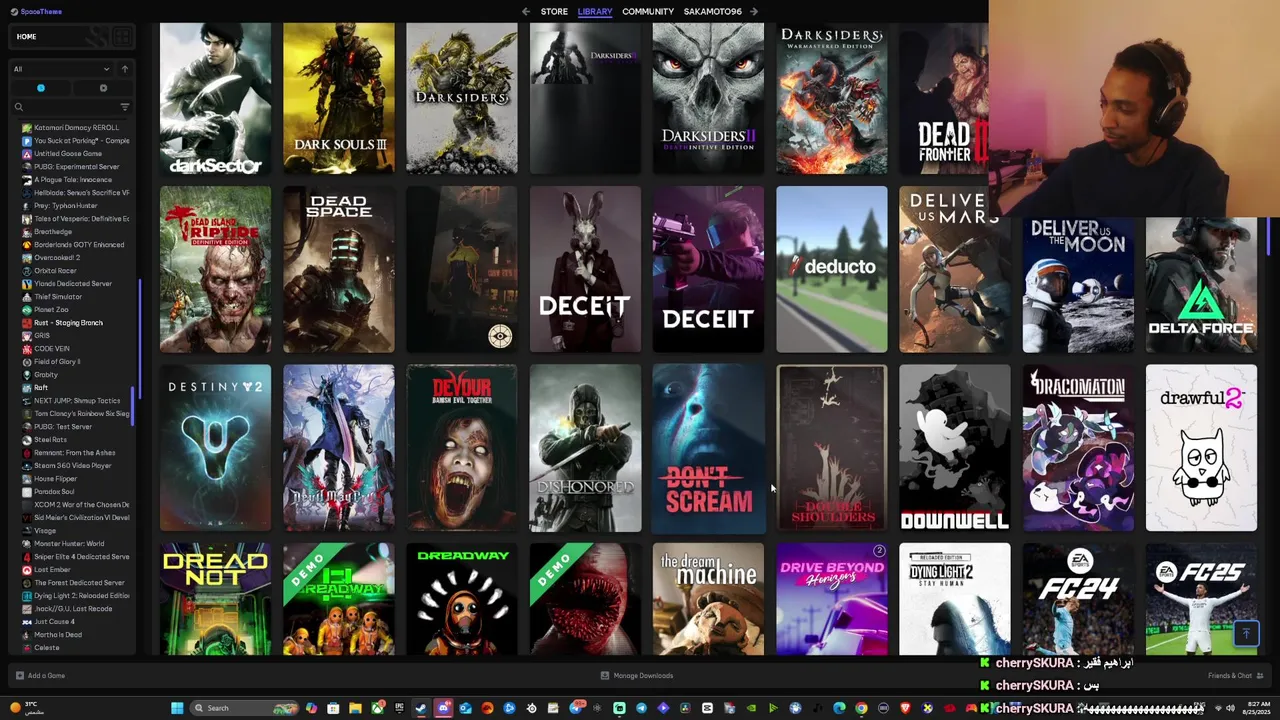
Task: Click GRIS icon in sidebar list
Action: click(x=27, y=336)
